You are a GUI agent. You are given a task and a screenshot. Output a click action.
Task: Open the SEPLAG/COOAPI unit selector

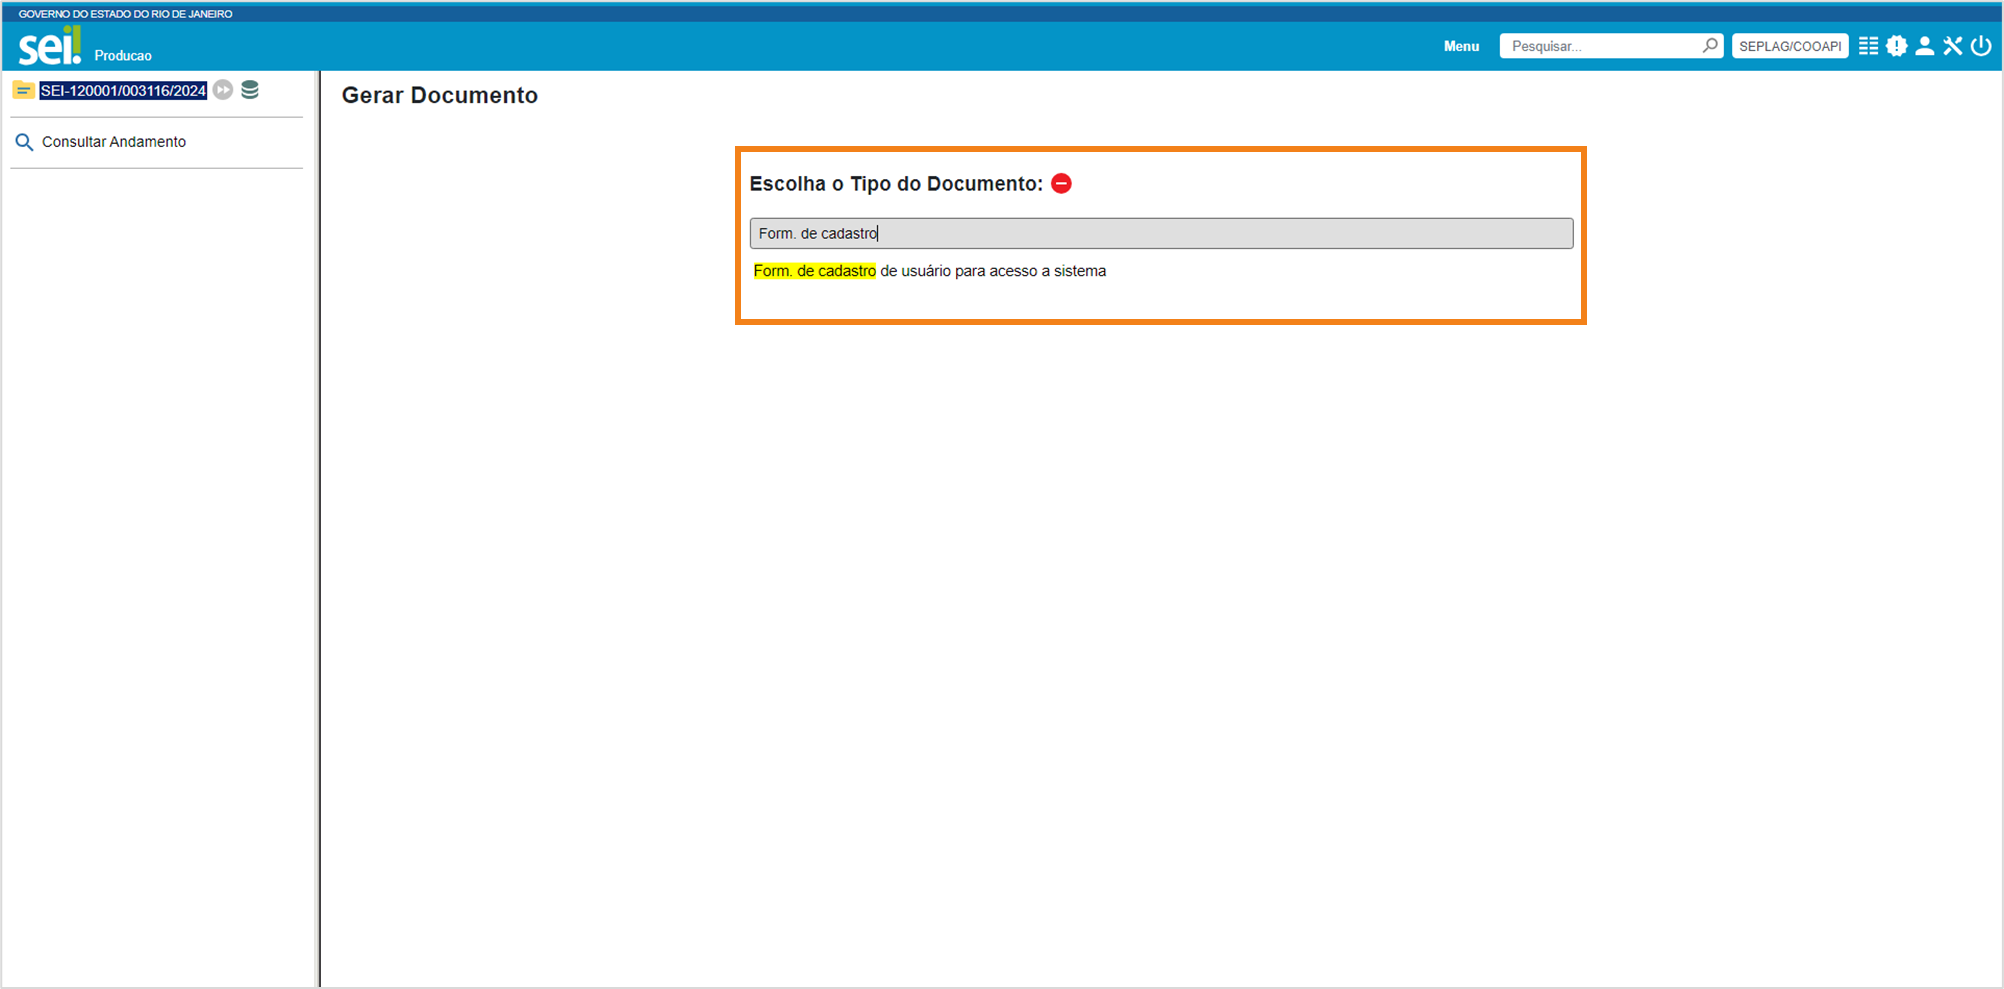pos(1789,46)
